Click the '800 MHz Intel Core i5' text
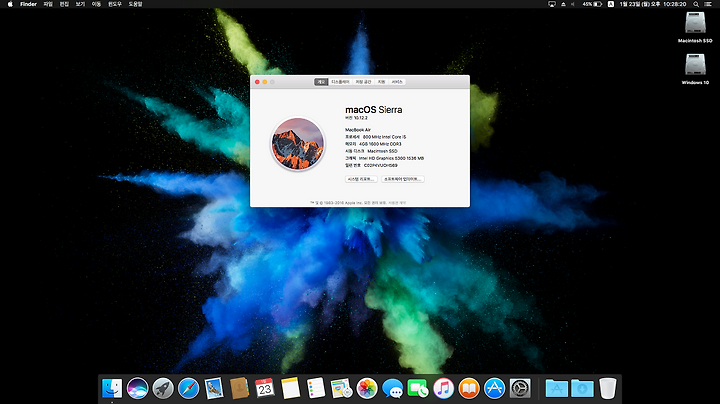Viewport: 720px width, 404px height. 384,137
